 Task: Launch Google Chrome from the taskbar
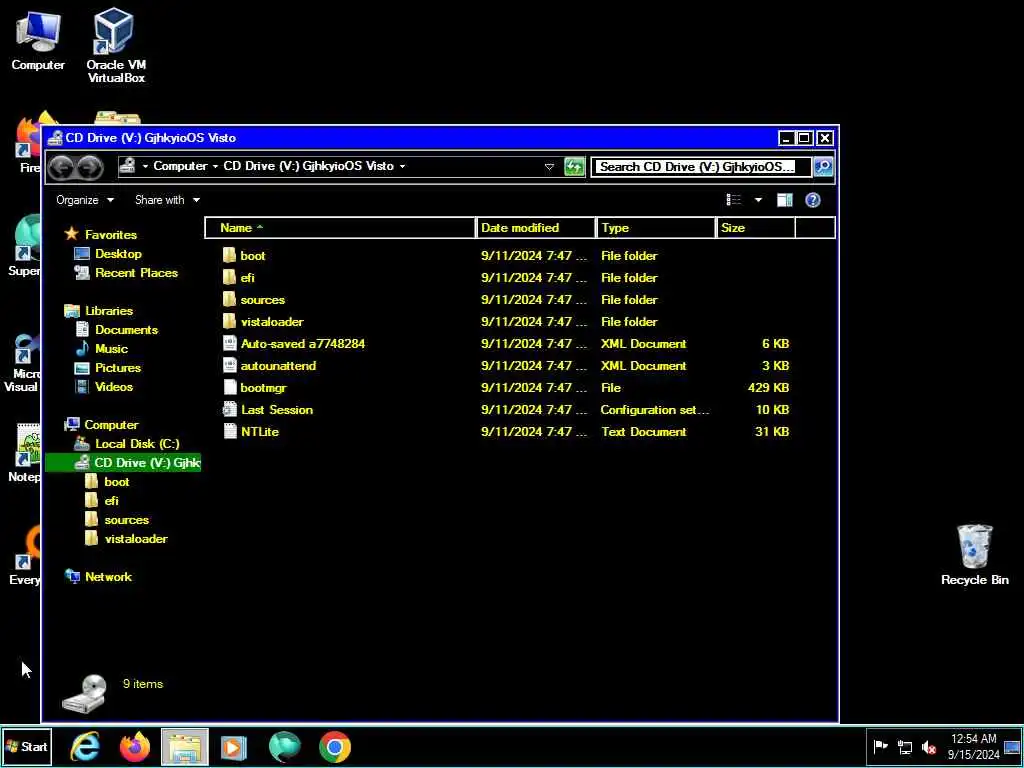click(x=334, y=746)
